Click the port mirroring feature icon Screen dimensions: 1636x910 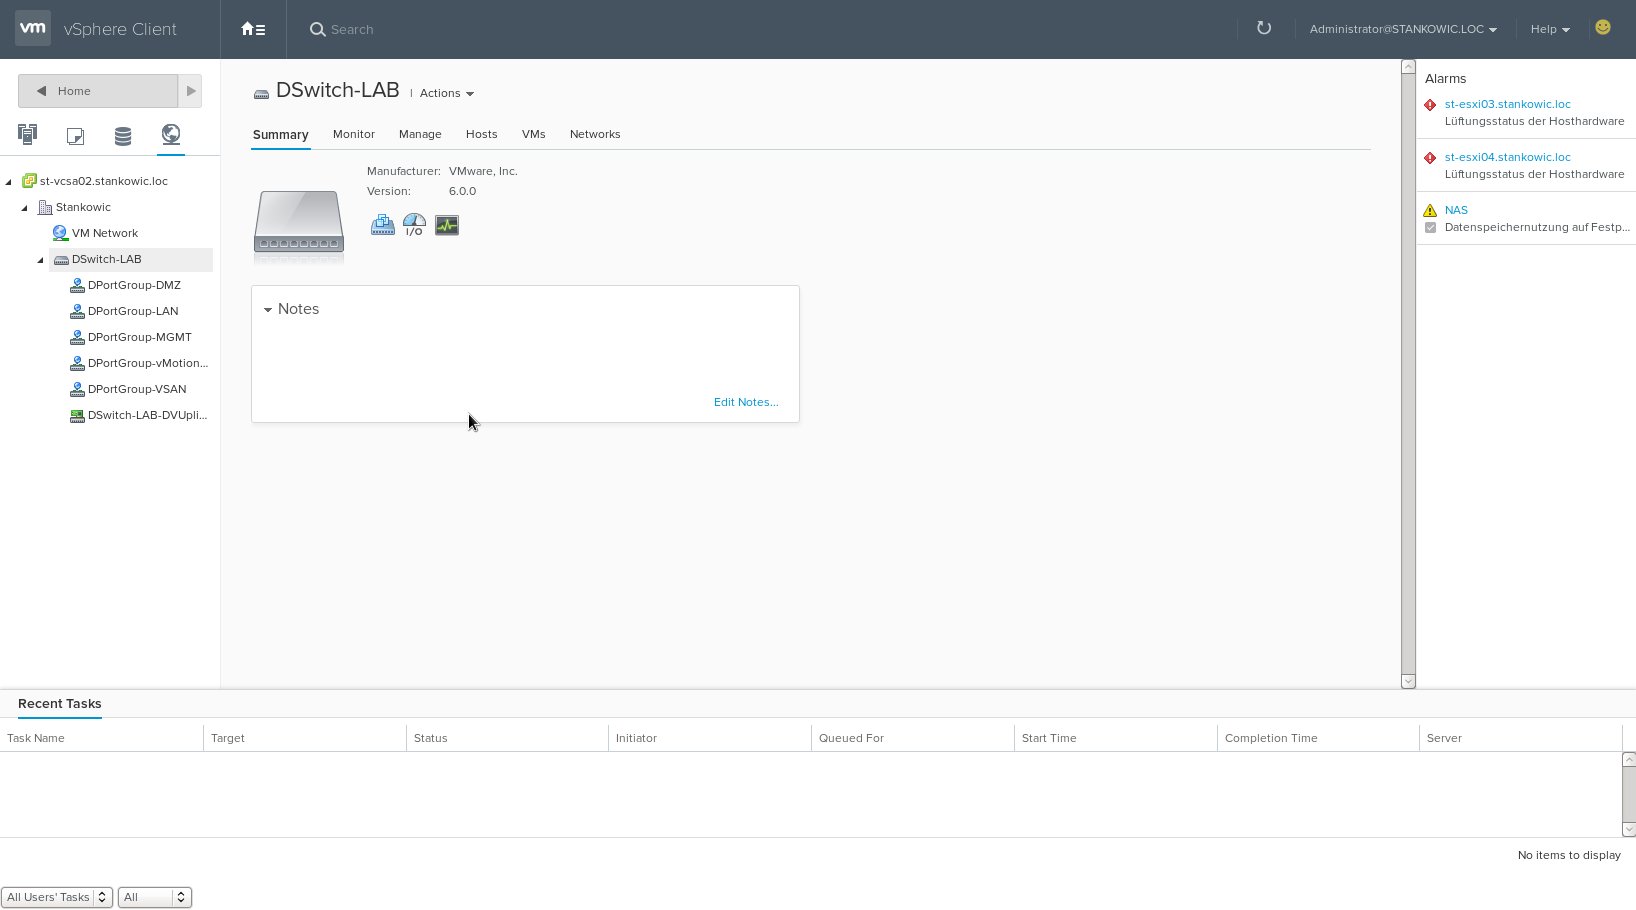pyautogui.click(x=382, y=225)
